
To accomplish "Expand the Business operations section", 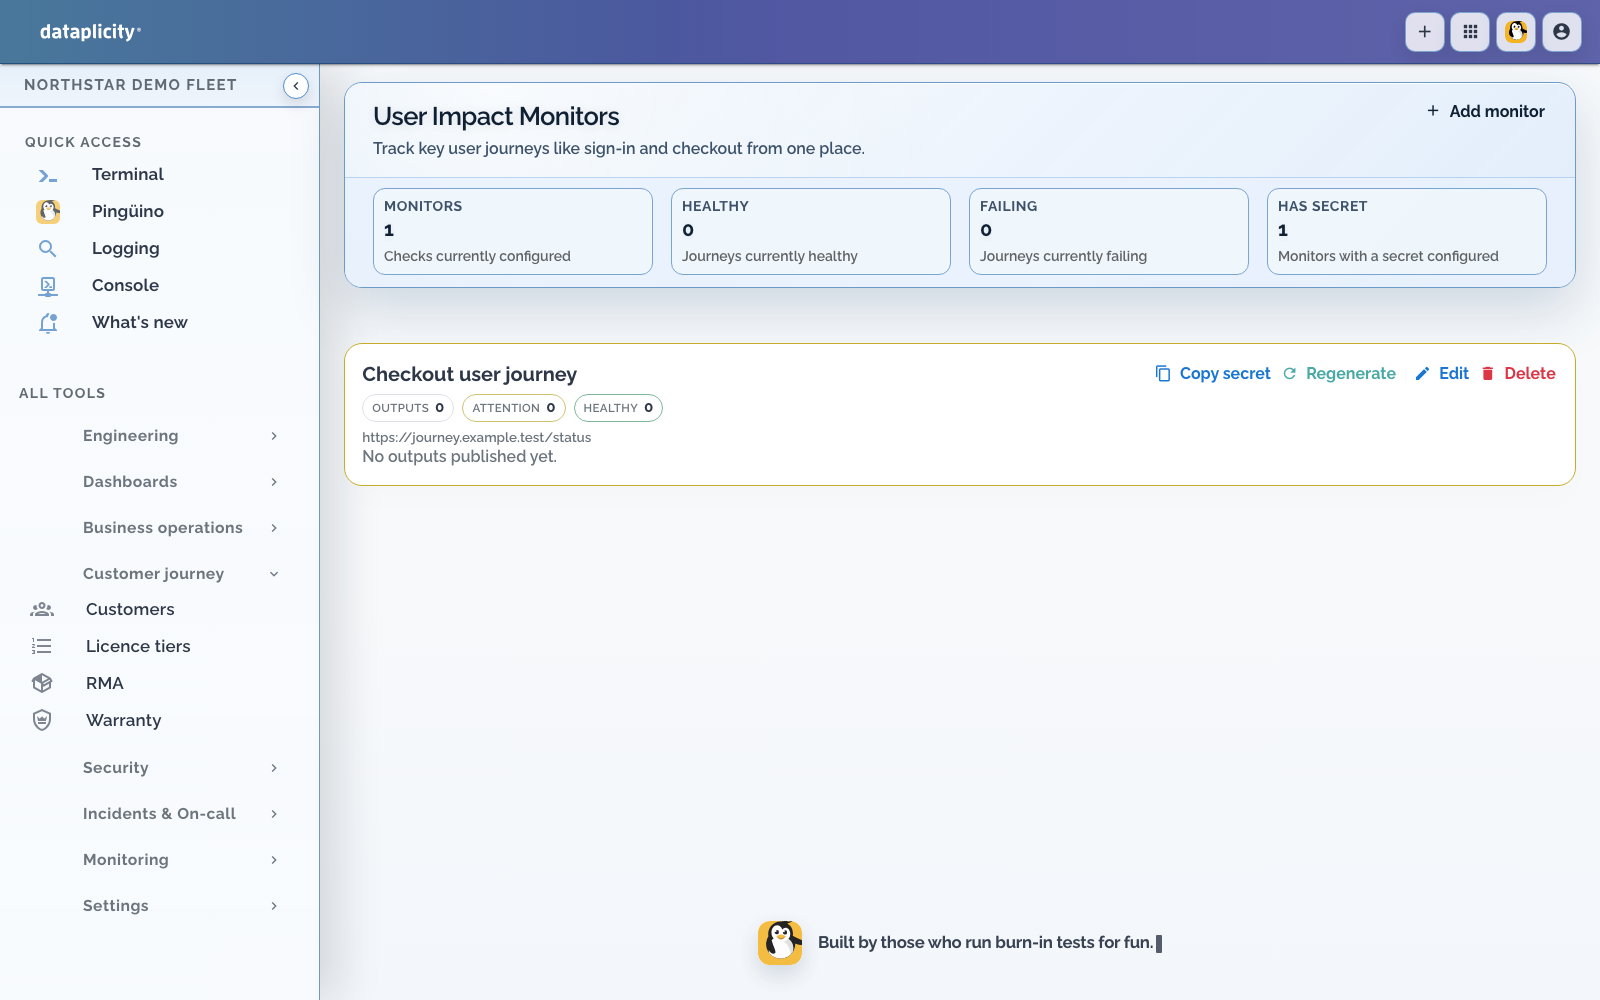I will click(180, 528).
